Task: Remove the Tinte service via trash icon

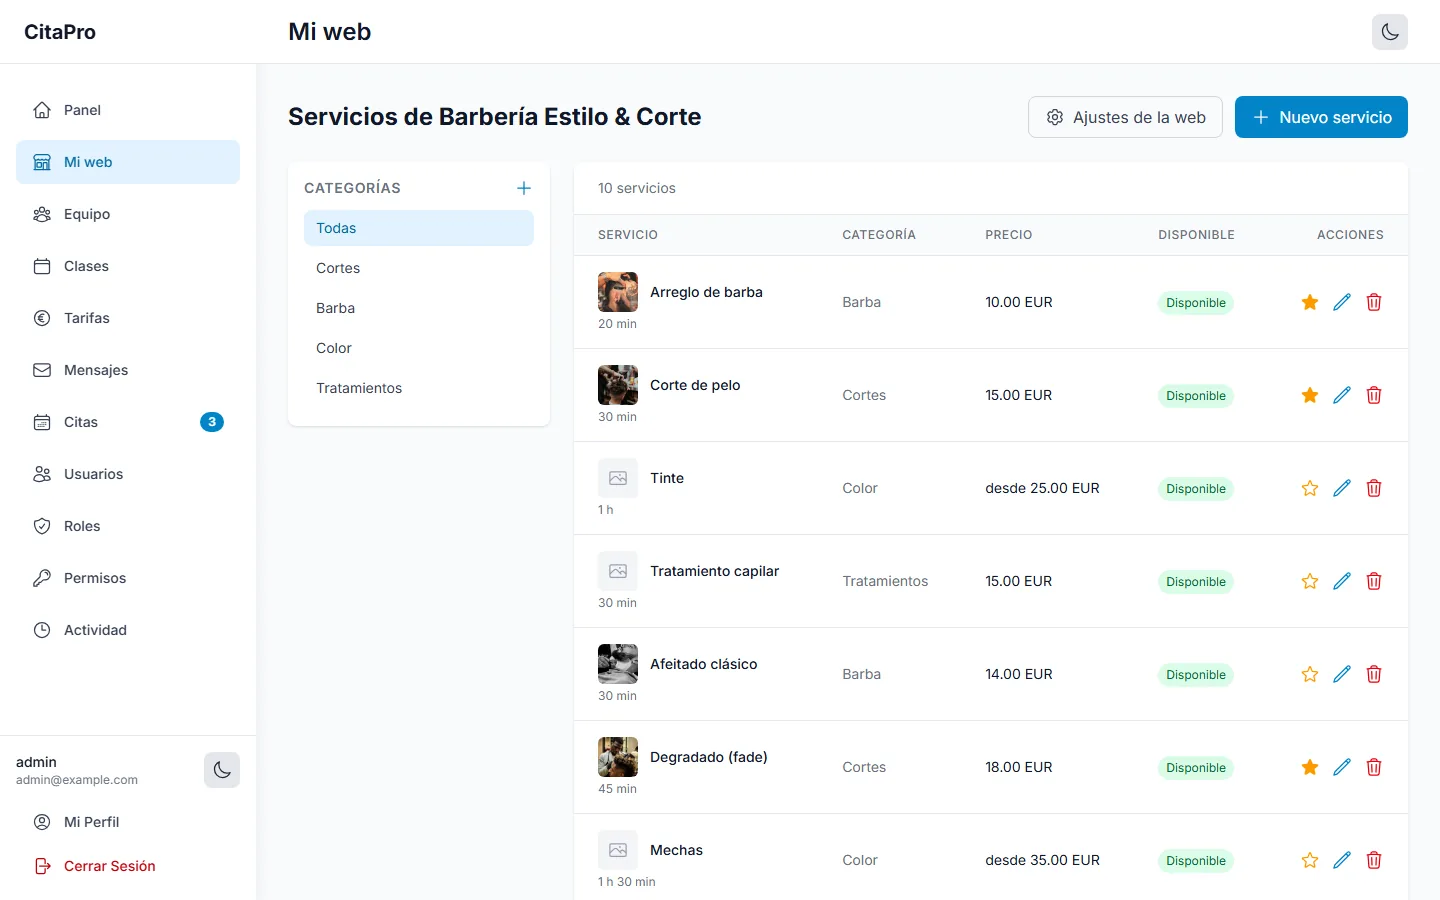Action: click(1374, 488)
